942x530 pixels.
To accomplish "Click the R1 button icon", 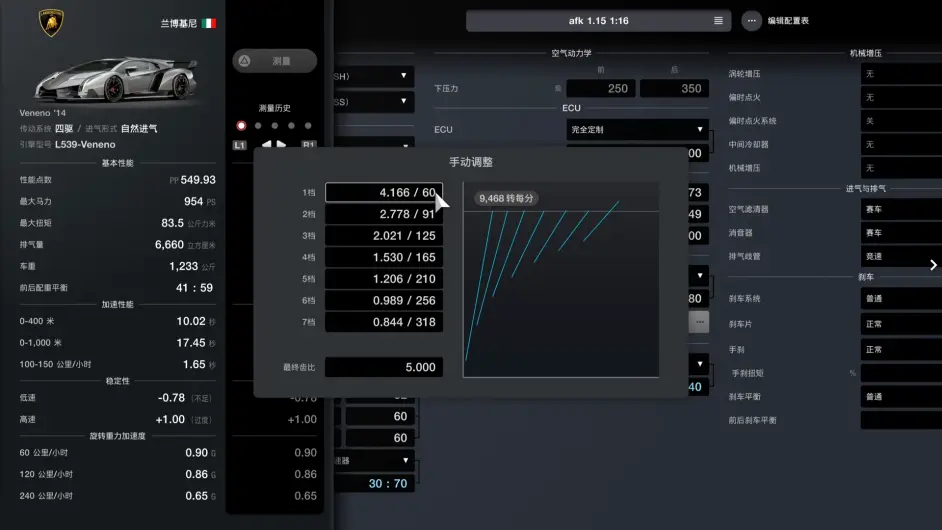I will click(x=308, y=145).
